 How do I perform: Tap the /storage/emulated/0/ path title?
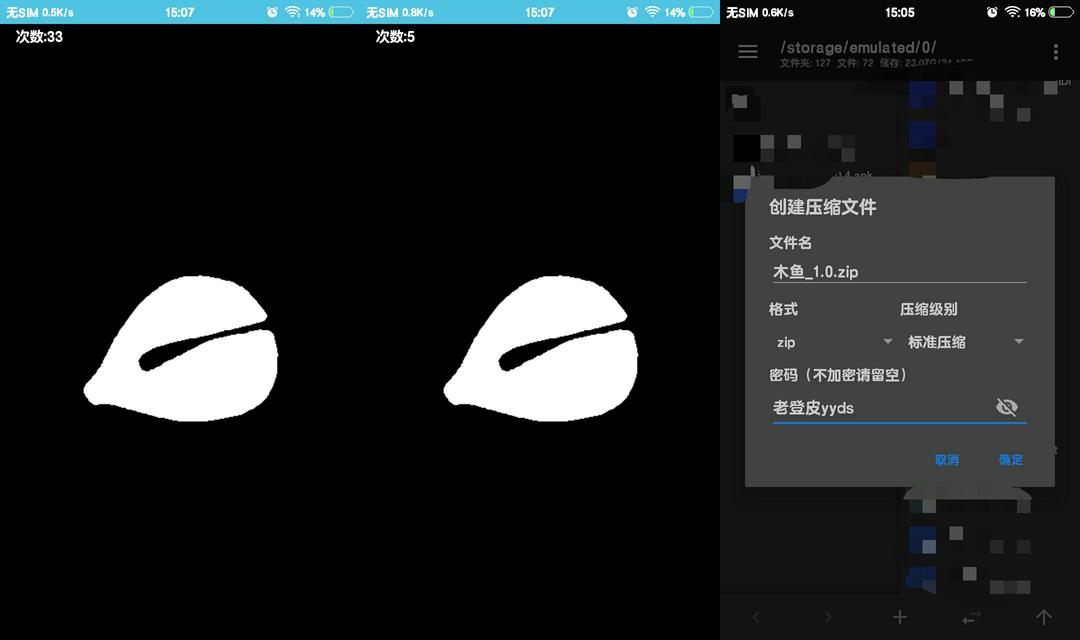857,47
